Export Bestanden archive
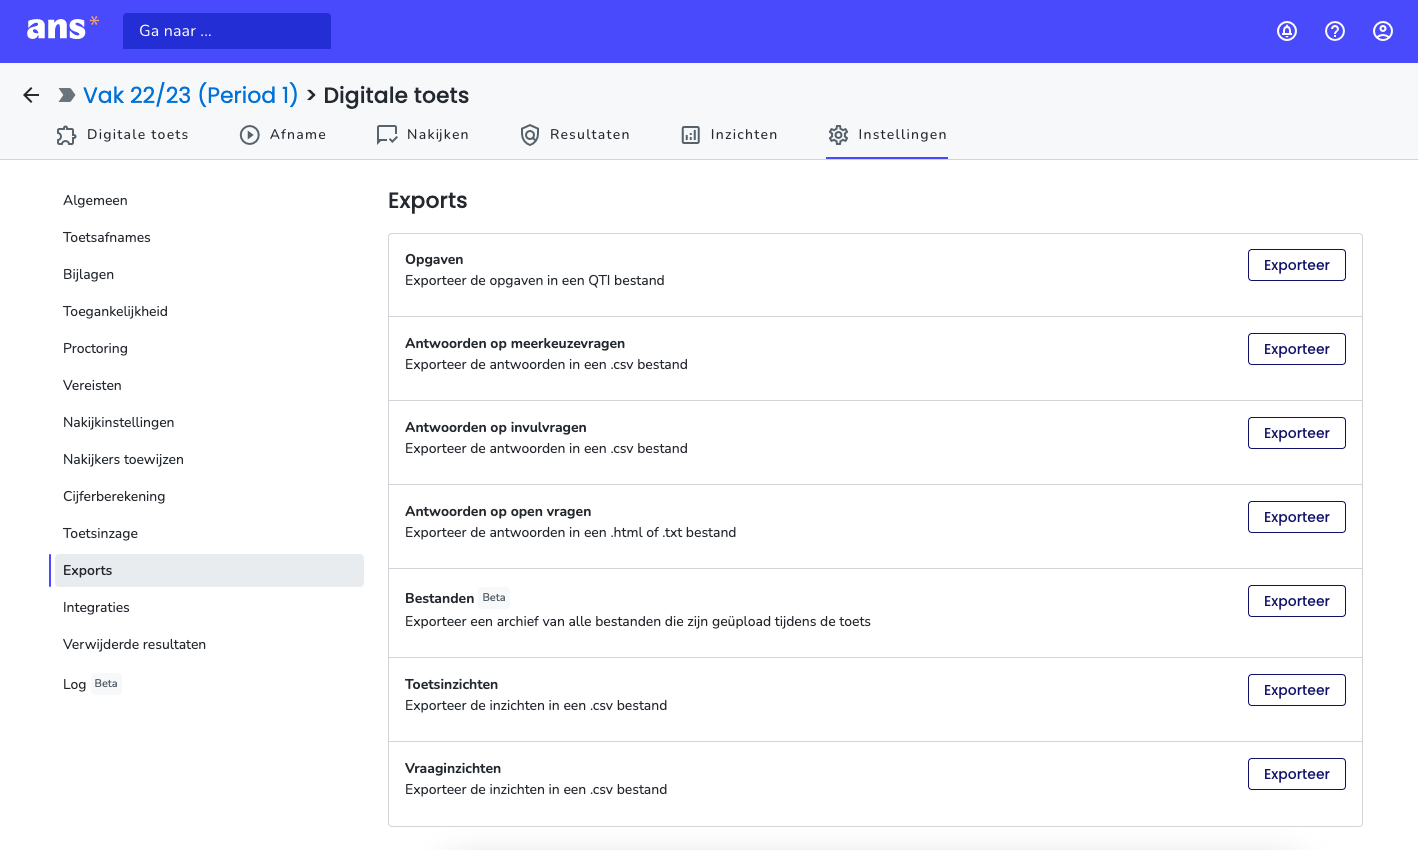This screenshot has height=850, width=1418. pos(1296,601)
